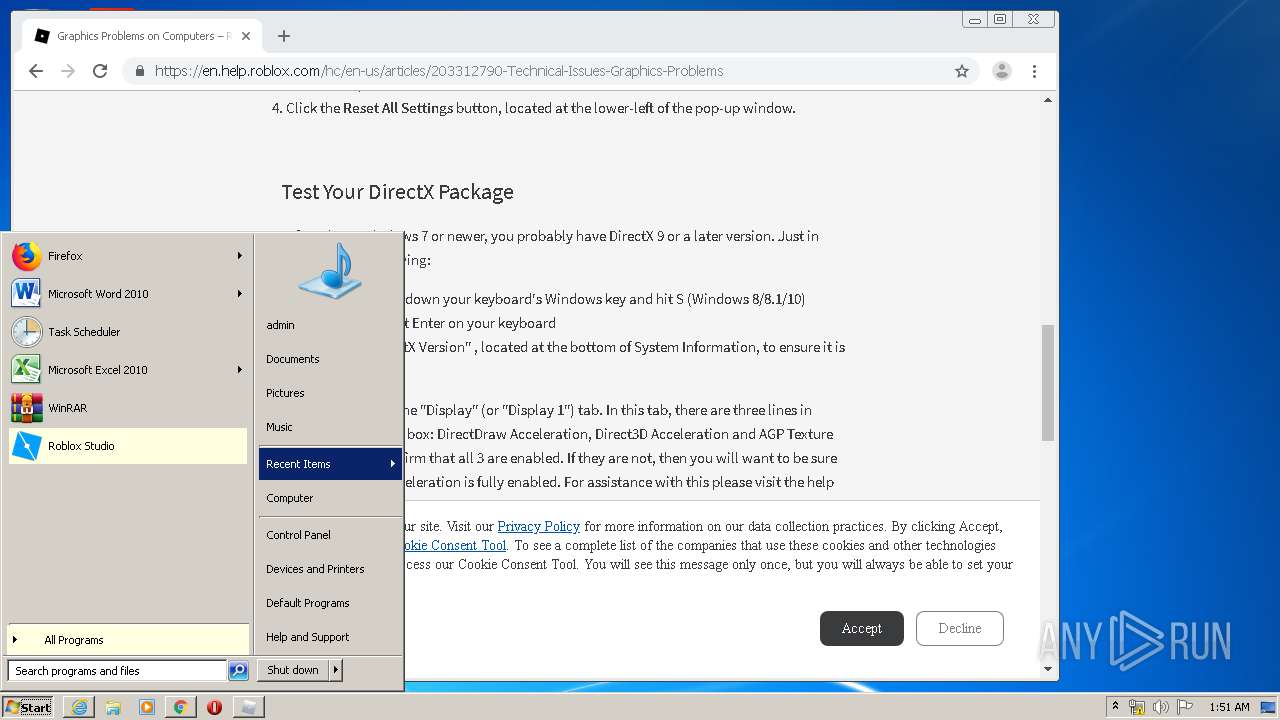Viewport: 1280px width, 720px height.
Task: Click scrollbar down arrow
Action: 1048,669
